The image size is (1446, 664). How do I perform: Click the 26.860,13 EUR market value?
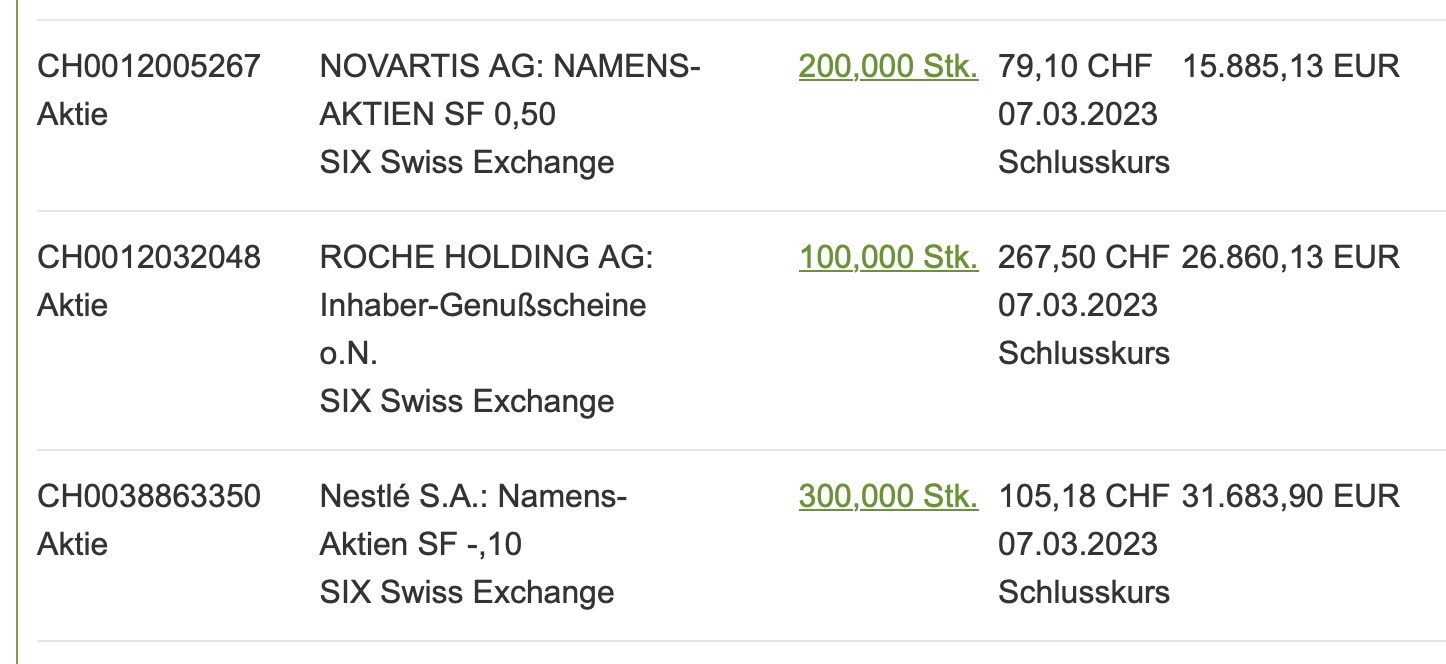pos(1290,258)
